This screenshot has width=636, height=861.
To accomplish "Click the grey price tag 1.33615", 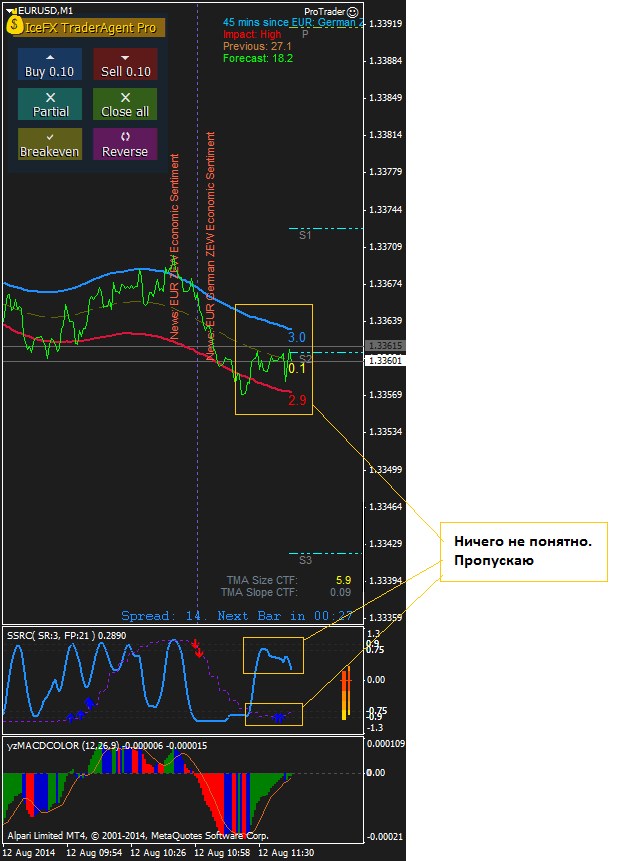I will click(x=385, y=345).
